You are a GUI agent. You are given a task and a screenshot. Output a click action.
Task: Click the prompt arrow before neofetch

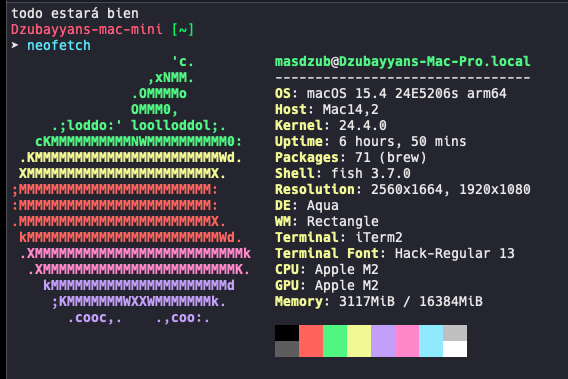pyautogui.click(x=15, y=45)
